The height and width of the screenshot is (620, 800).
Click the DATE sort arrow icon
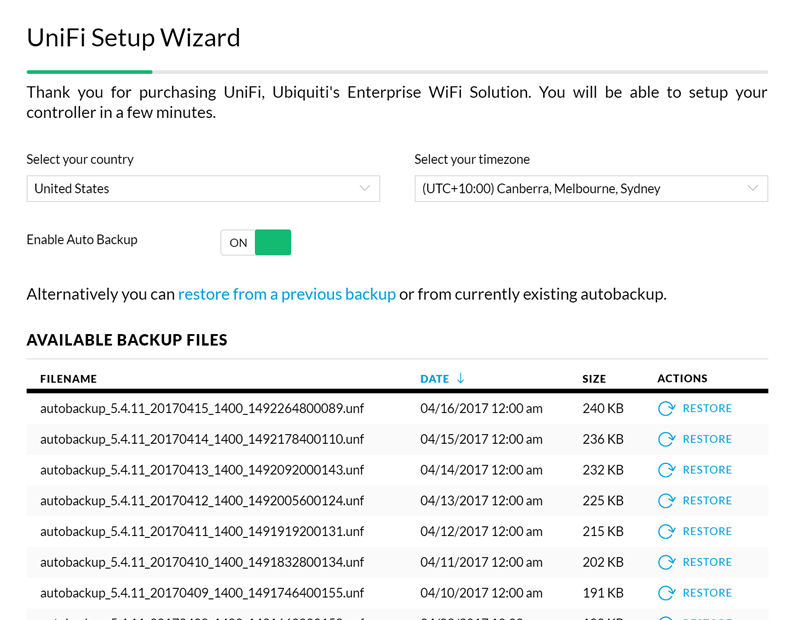[460, 378]
